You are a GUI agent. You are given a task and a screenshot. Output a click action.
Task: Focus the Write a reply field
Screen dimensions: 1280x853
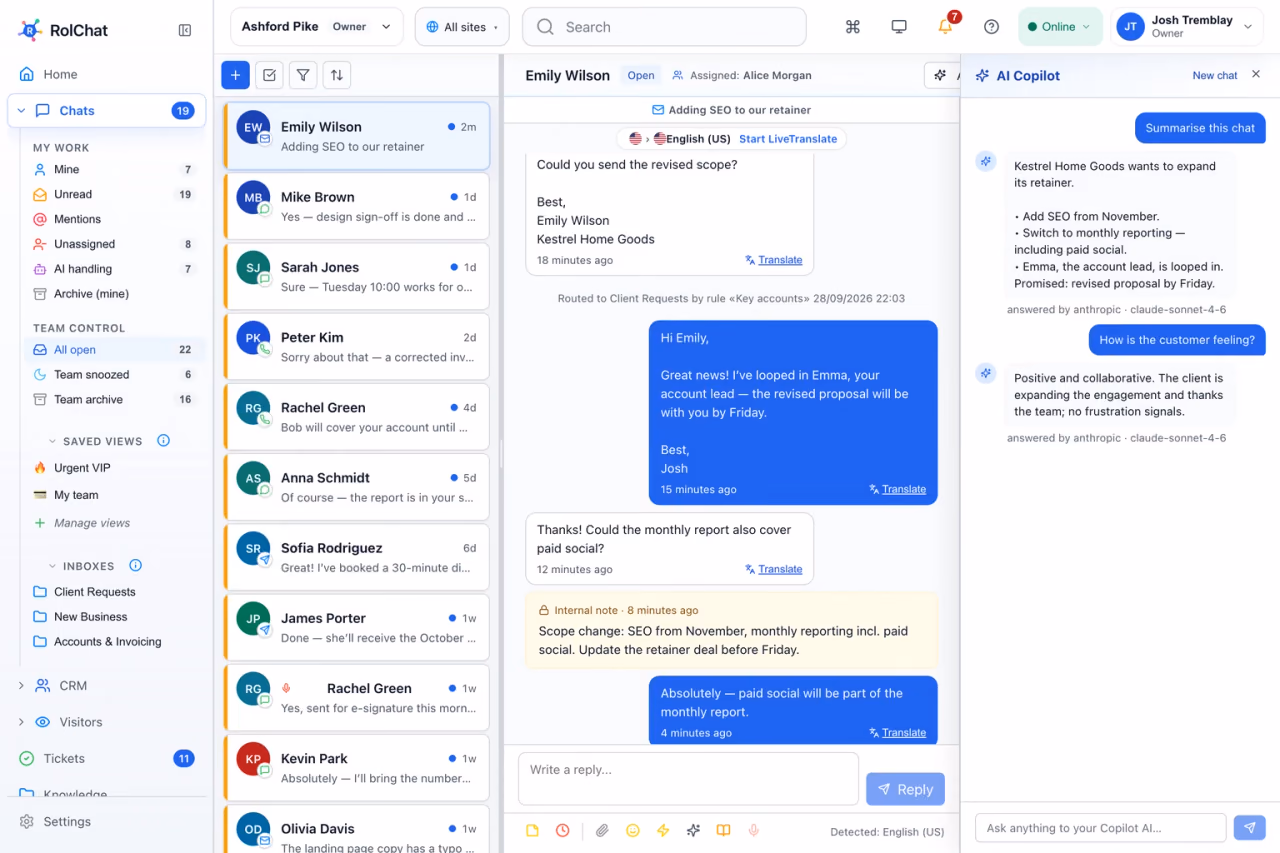[688, 779]
